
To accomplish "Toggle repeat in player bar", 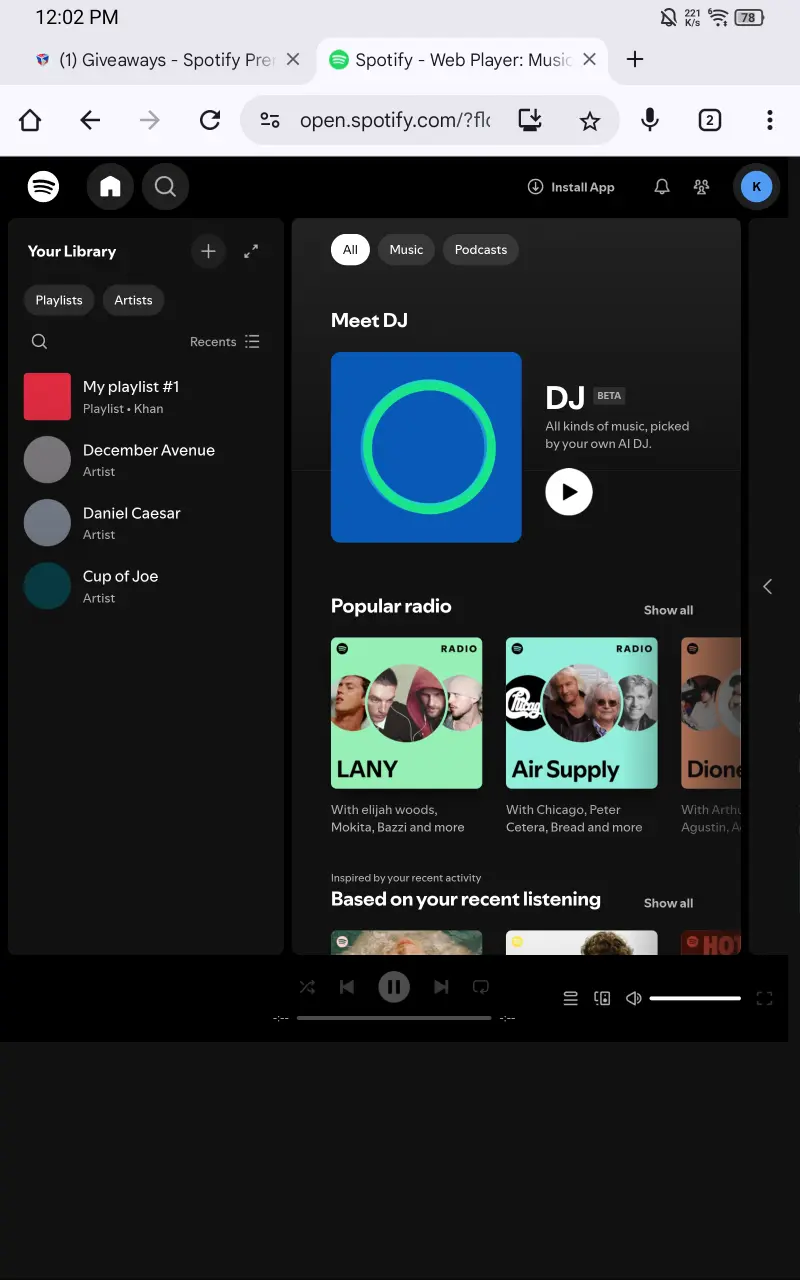I will 481,987.
